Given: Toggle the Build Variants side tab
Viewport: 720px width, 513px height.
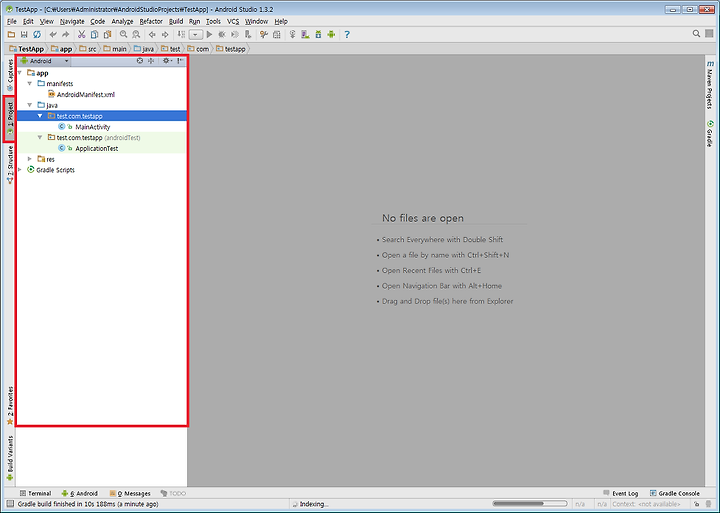Looking at the screenshot, I should click(10, 458).
